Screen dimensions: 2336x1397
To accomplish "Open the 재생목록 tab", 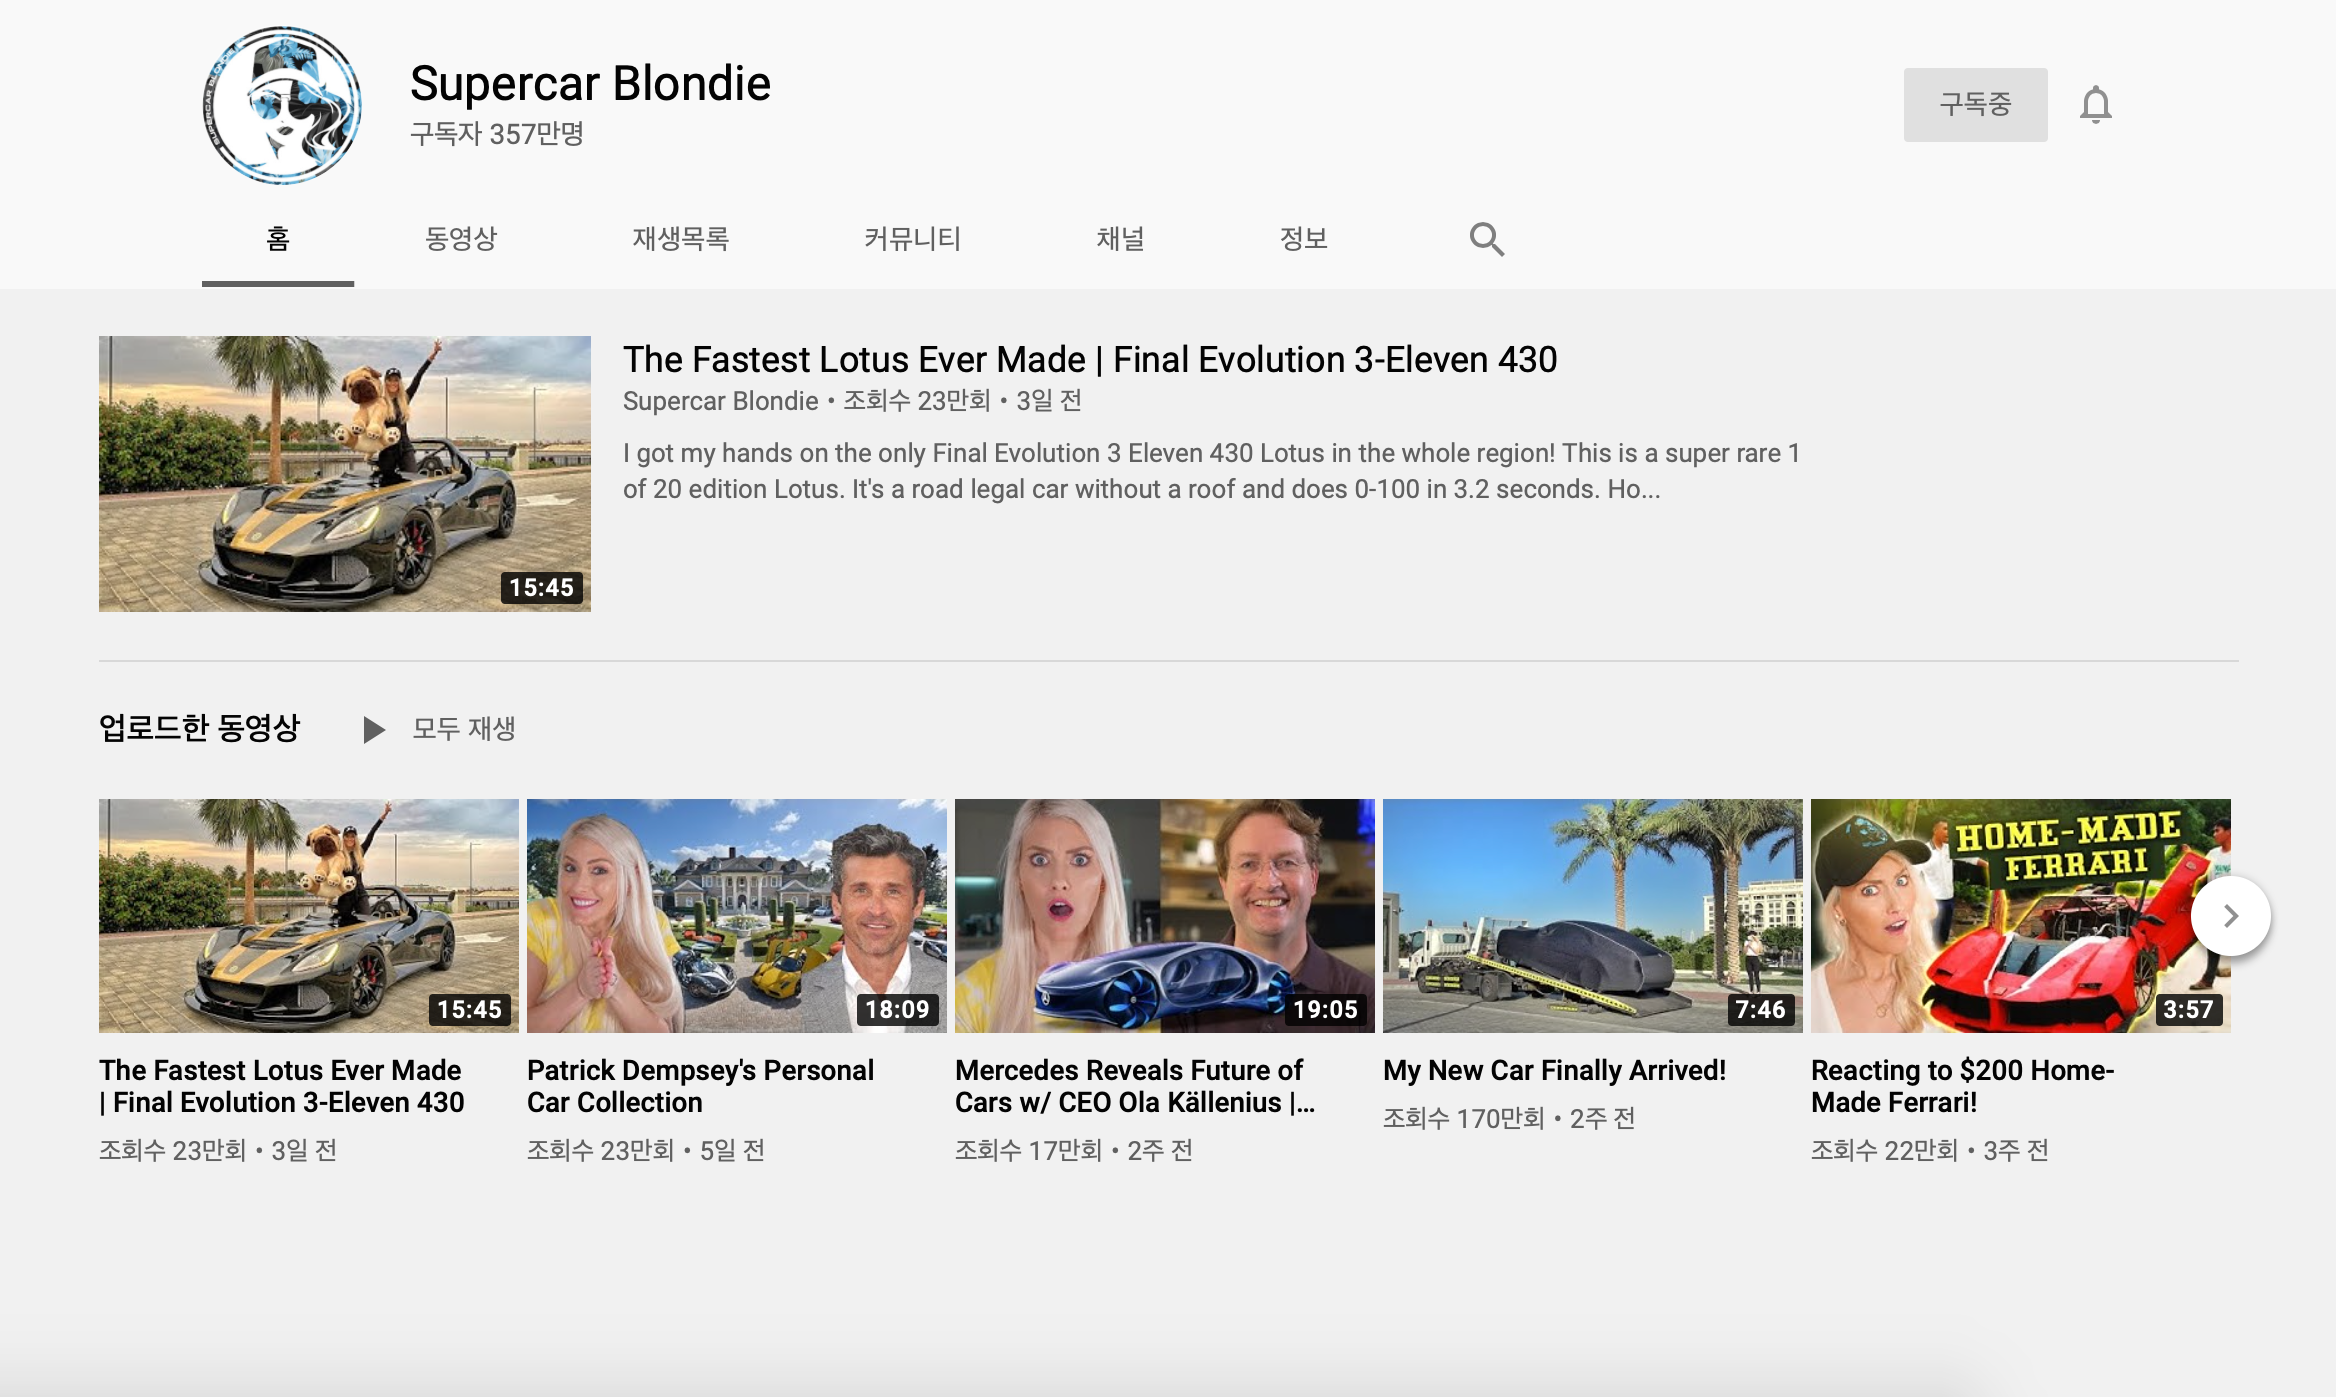I will click(x=680, y=239).
